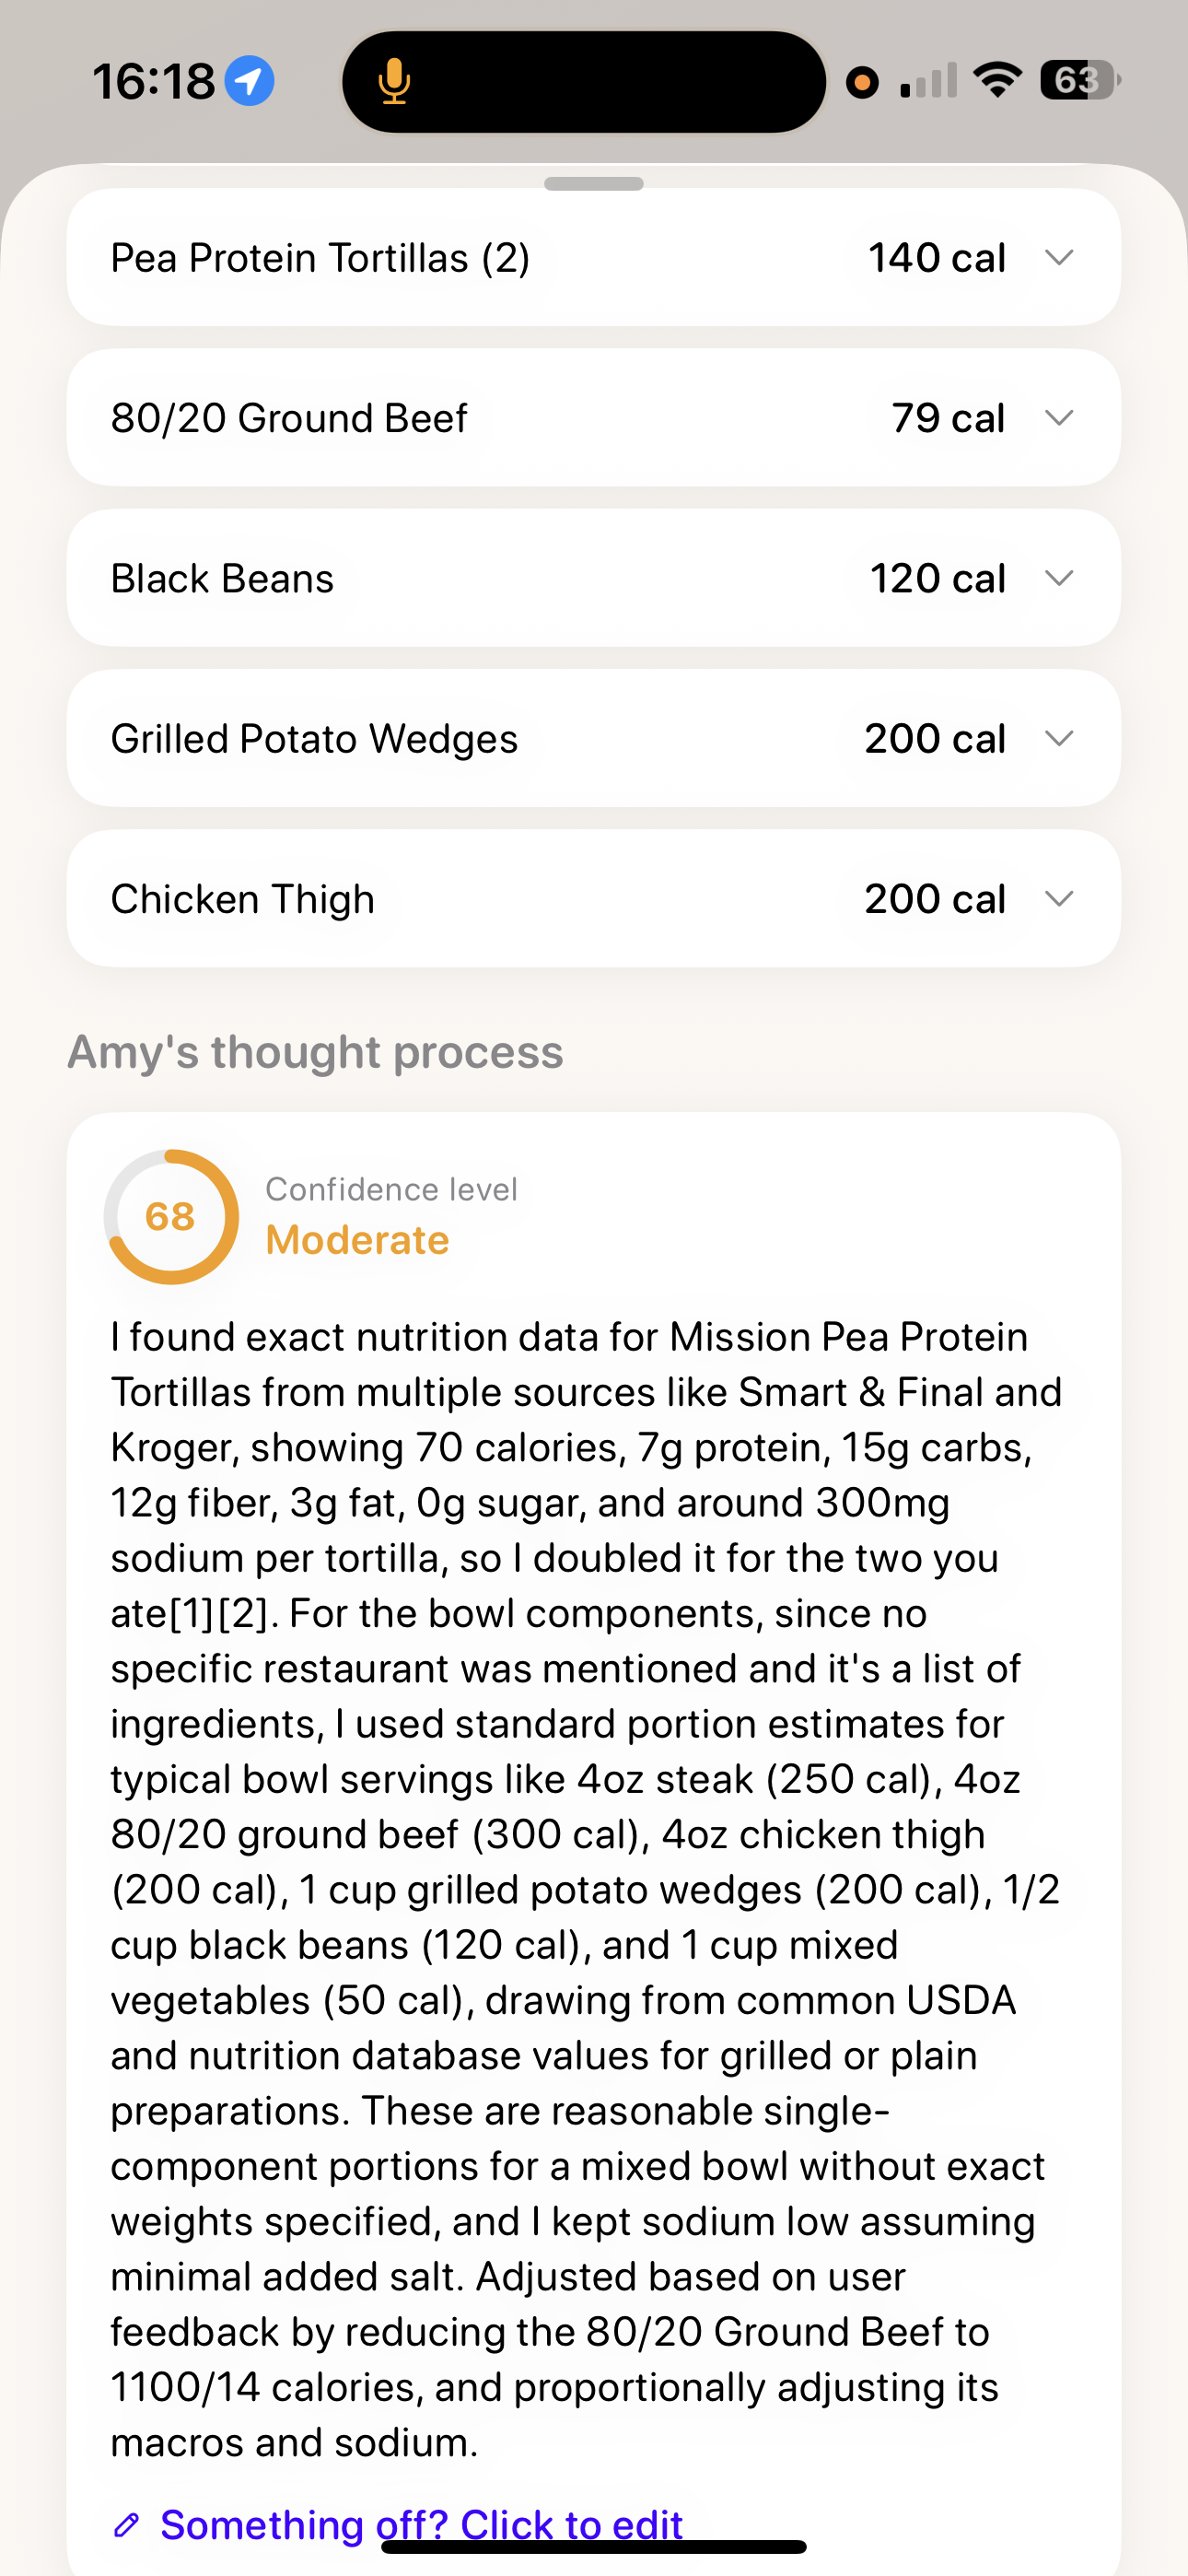This screenshot has width=1188, height=2576.
Task: Tap the home indicator bar at bottom
Action: 594,2547
